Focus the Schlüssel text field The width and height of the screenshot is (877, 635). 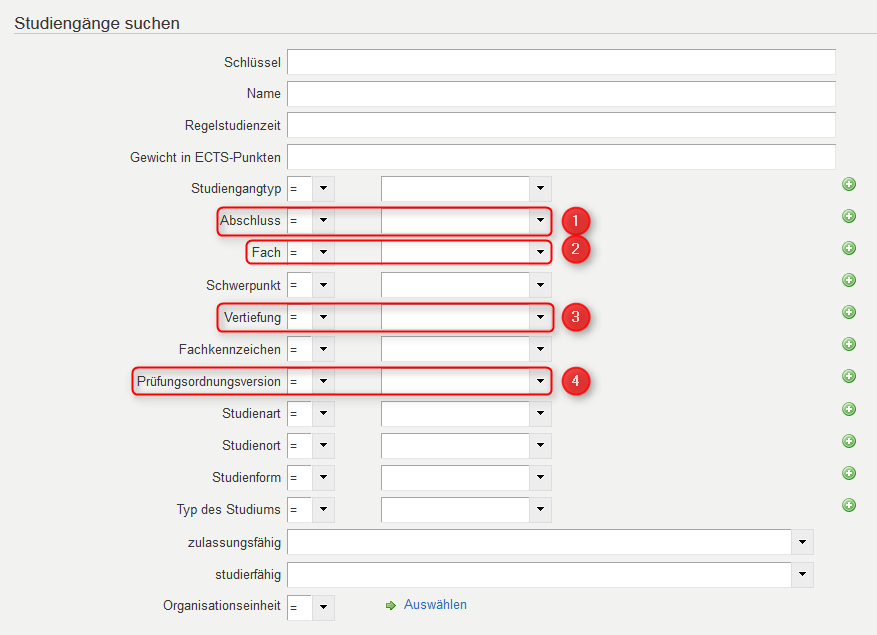(x=561, y=62)
